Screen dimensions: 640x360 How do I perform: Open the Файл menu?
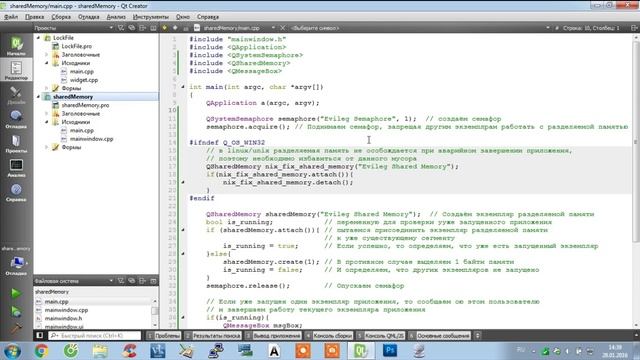pos(11,17)
